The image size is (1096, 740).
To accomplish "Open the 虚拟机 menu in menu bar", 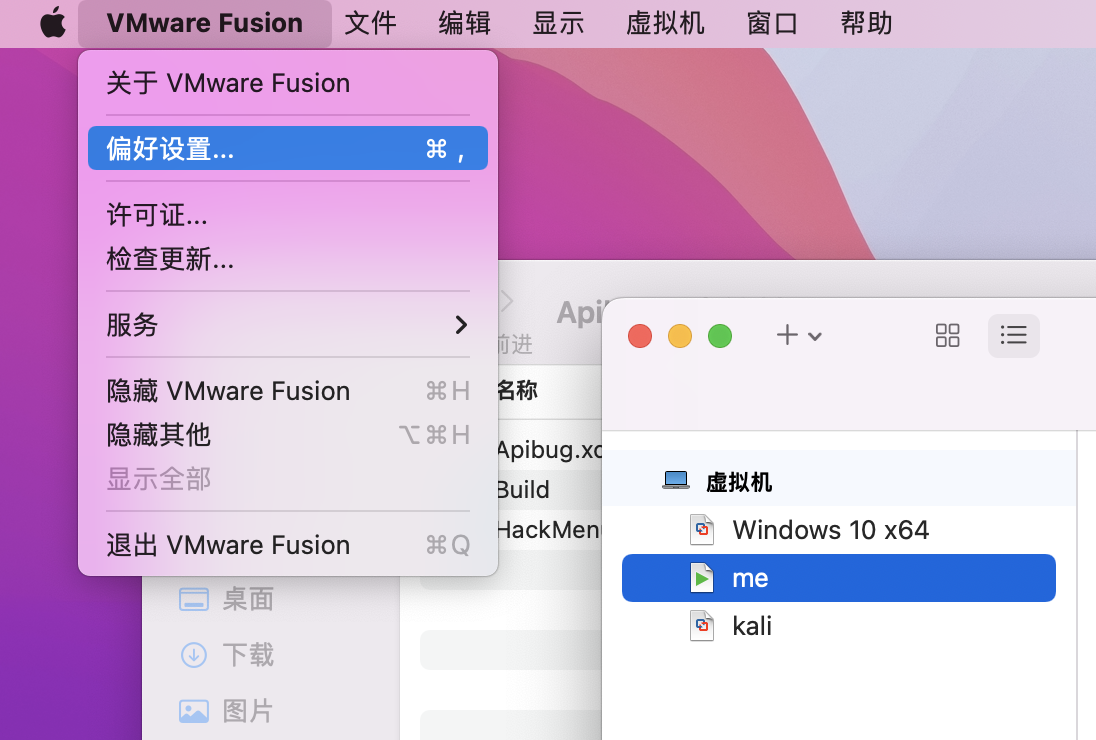I will click(x=665, y=23).
